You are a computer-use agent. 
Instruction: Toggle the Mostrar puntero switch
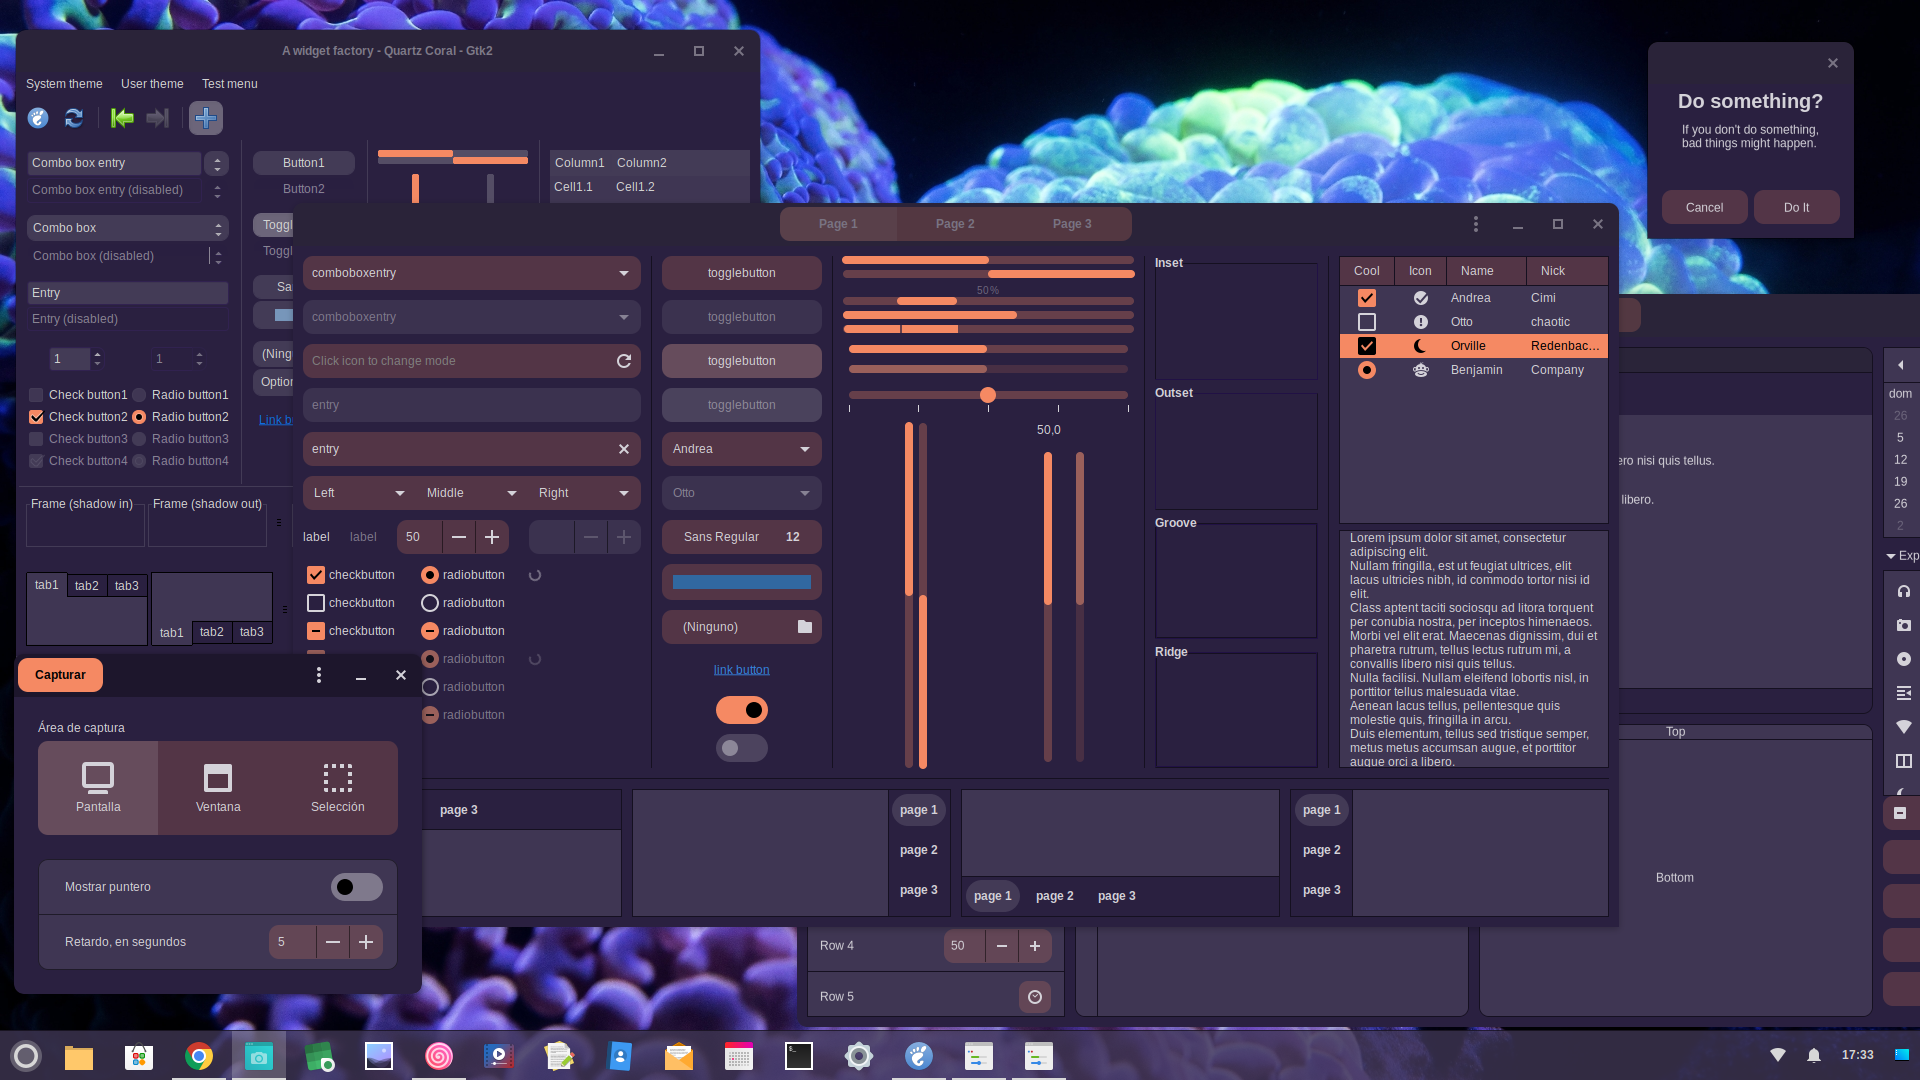[357, 887]
